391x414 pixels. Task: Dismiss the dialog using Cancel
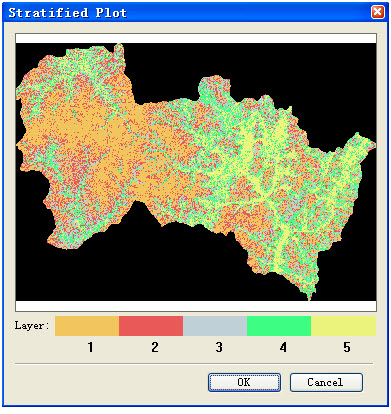tap(326, 382)
